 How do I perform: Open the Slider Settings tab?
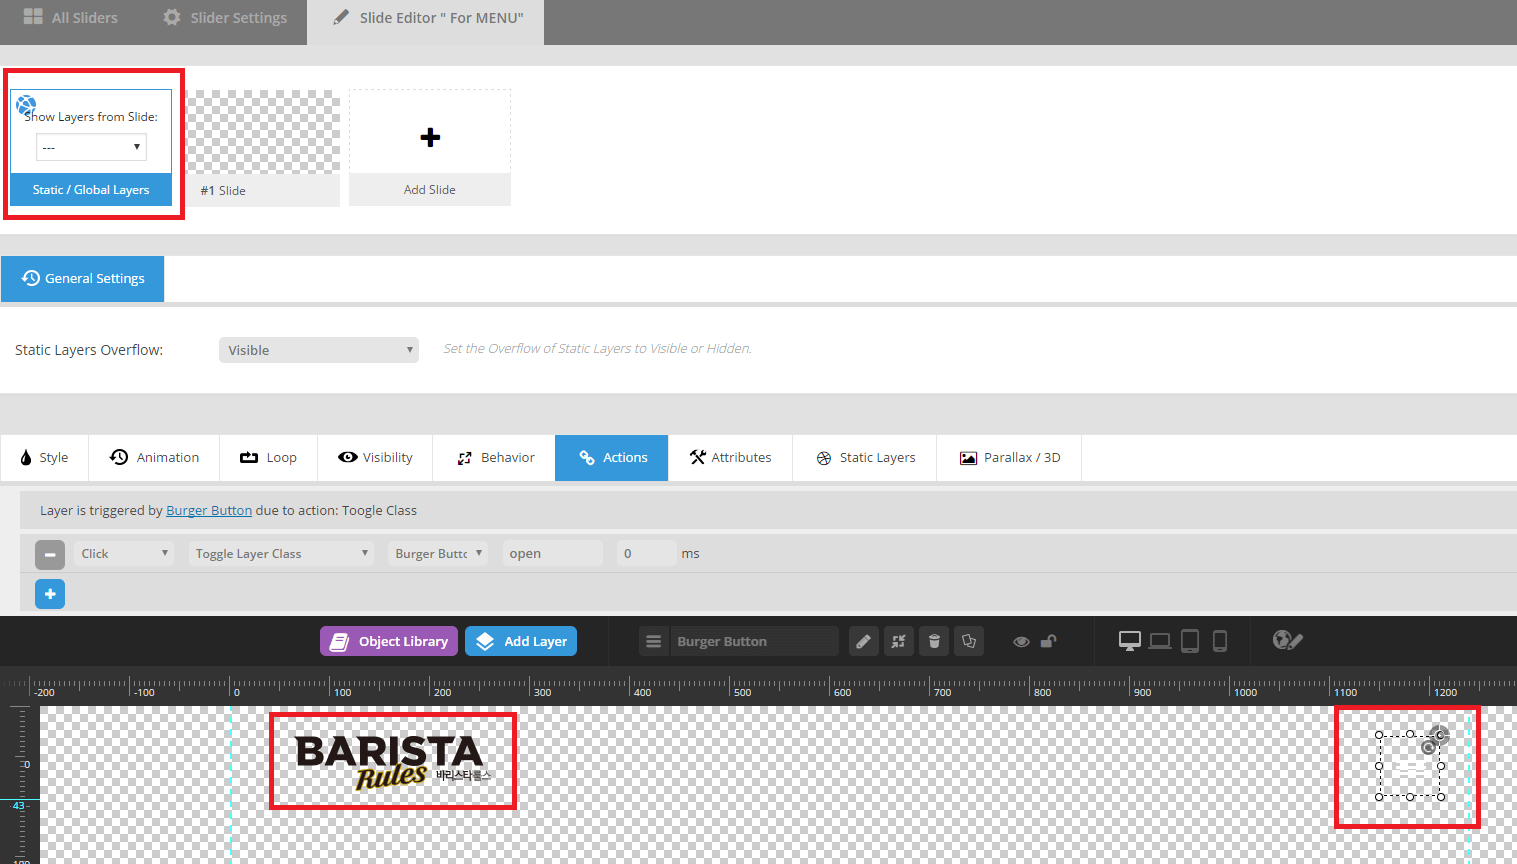(225, 18)
